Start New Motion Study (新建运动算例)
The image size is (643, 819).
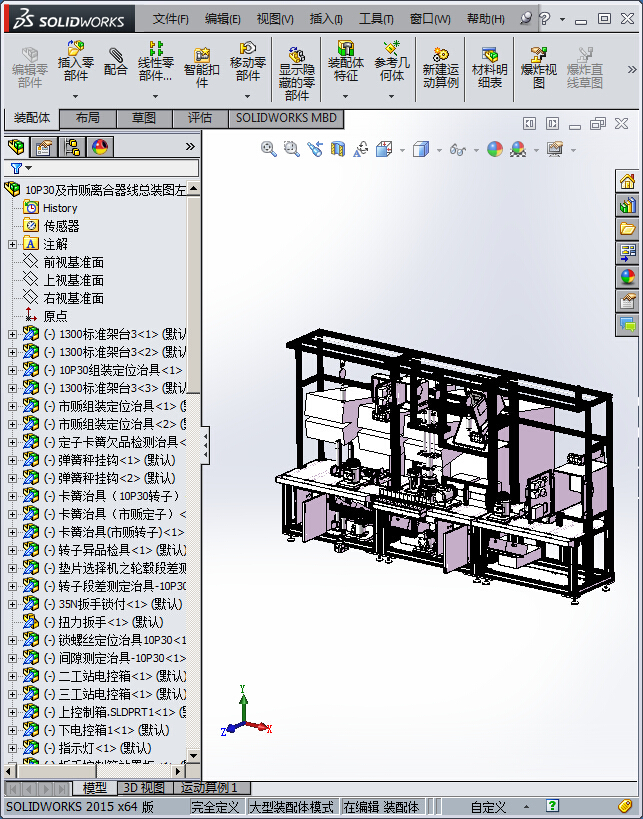(440, 68)
